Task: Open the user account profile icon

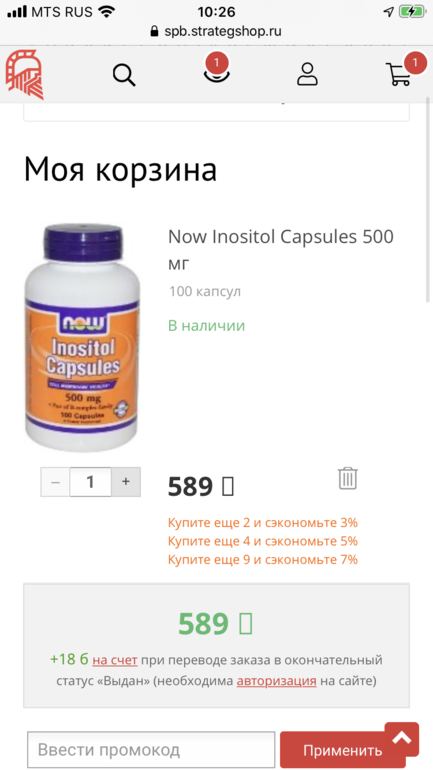Action: (x=307, y=75)
